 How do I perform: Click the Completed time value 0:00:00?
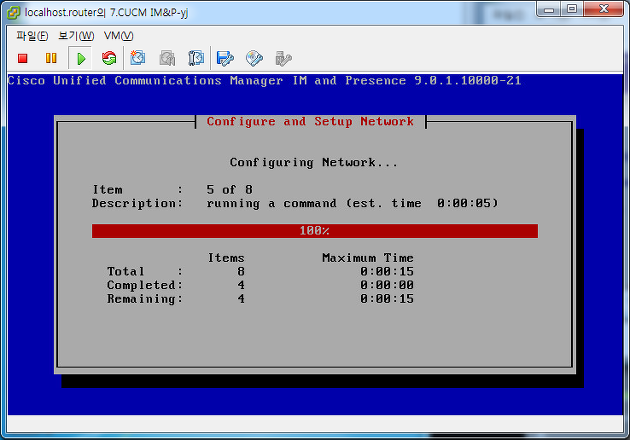click(x=387, y=285)
